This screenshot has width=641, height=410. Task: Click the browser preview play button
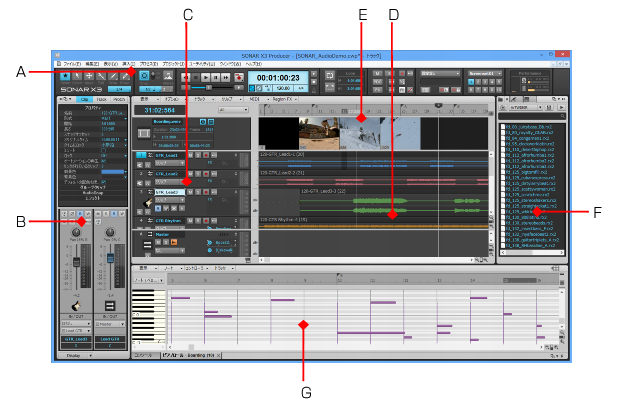click(x=562, y=108)
